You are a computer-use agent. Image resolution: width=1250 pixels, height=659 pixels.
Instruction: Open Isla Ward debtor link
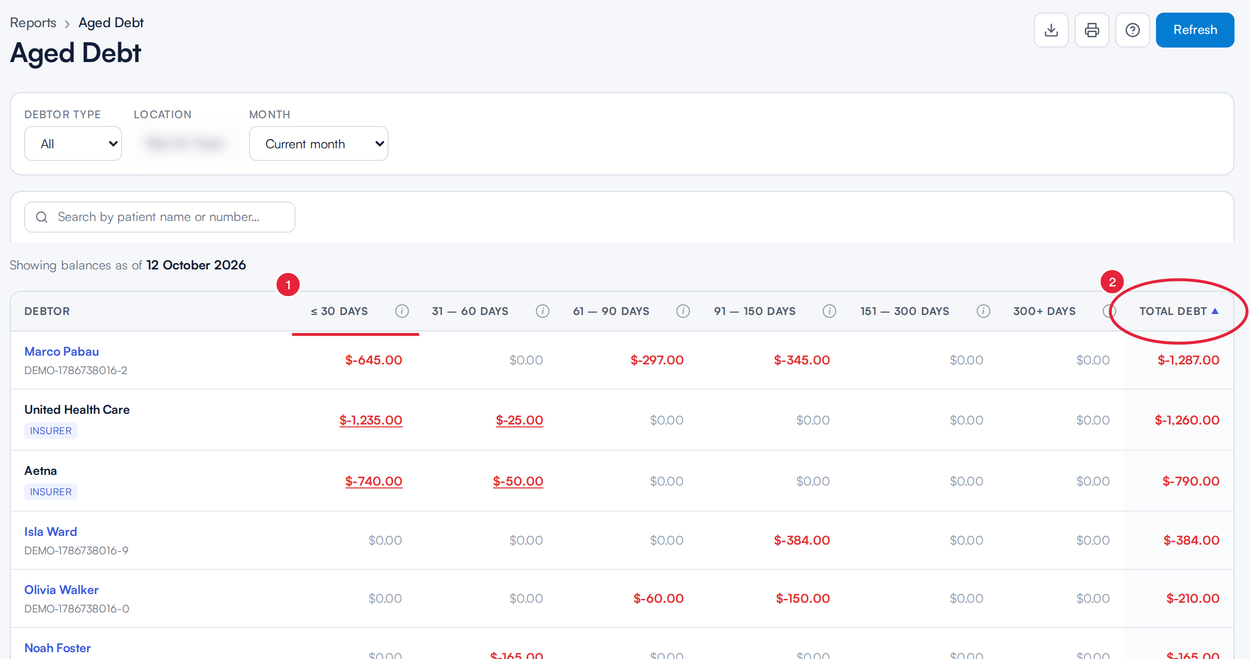click(50, 531)
